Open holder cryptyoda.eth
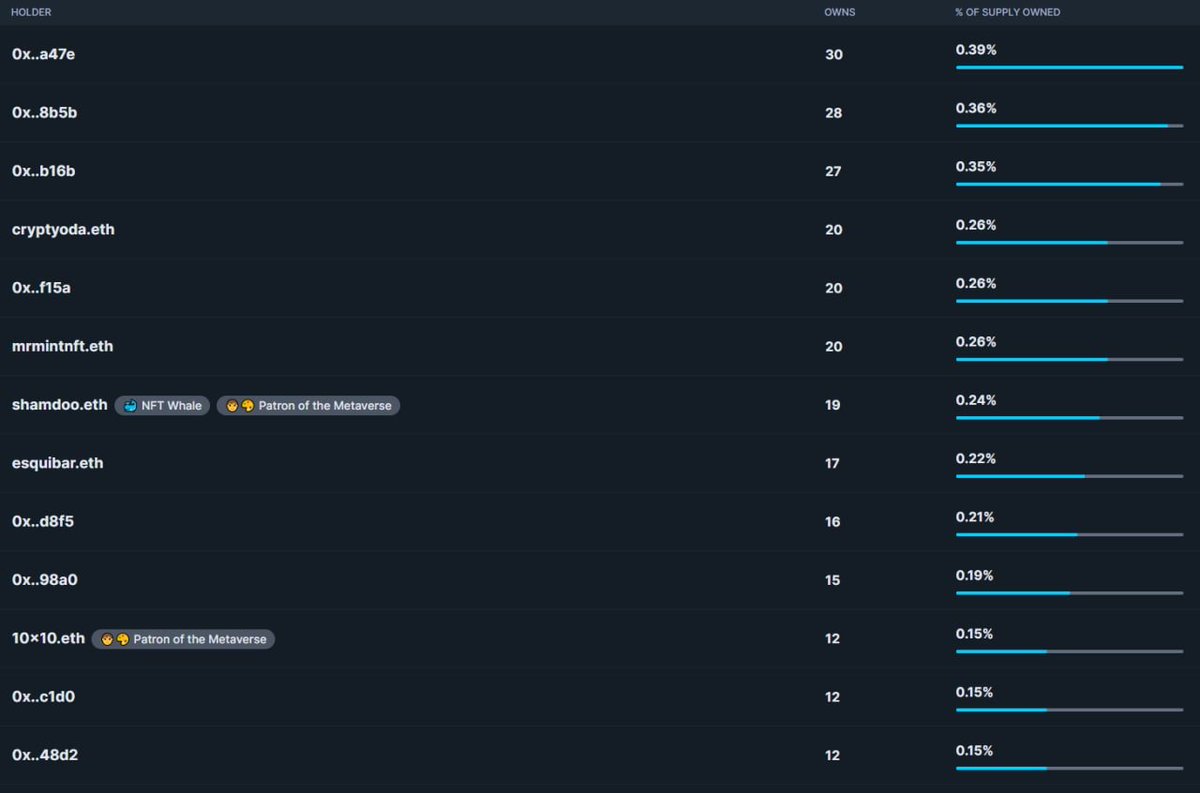1200x793 pixels. (63, 230)
